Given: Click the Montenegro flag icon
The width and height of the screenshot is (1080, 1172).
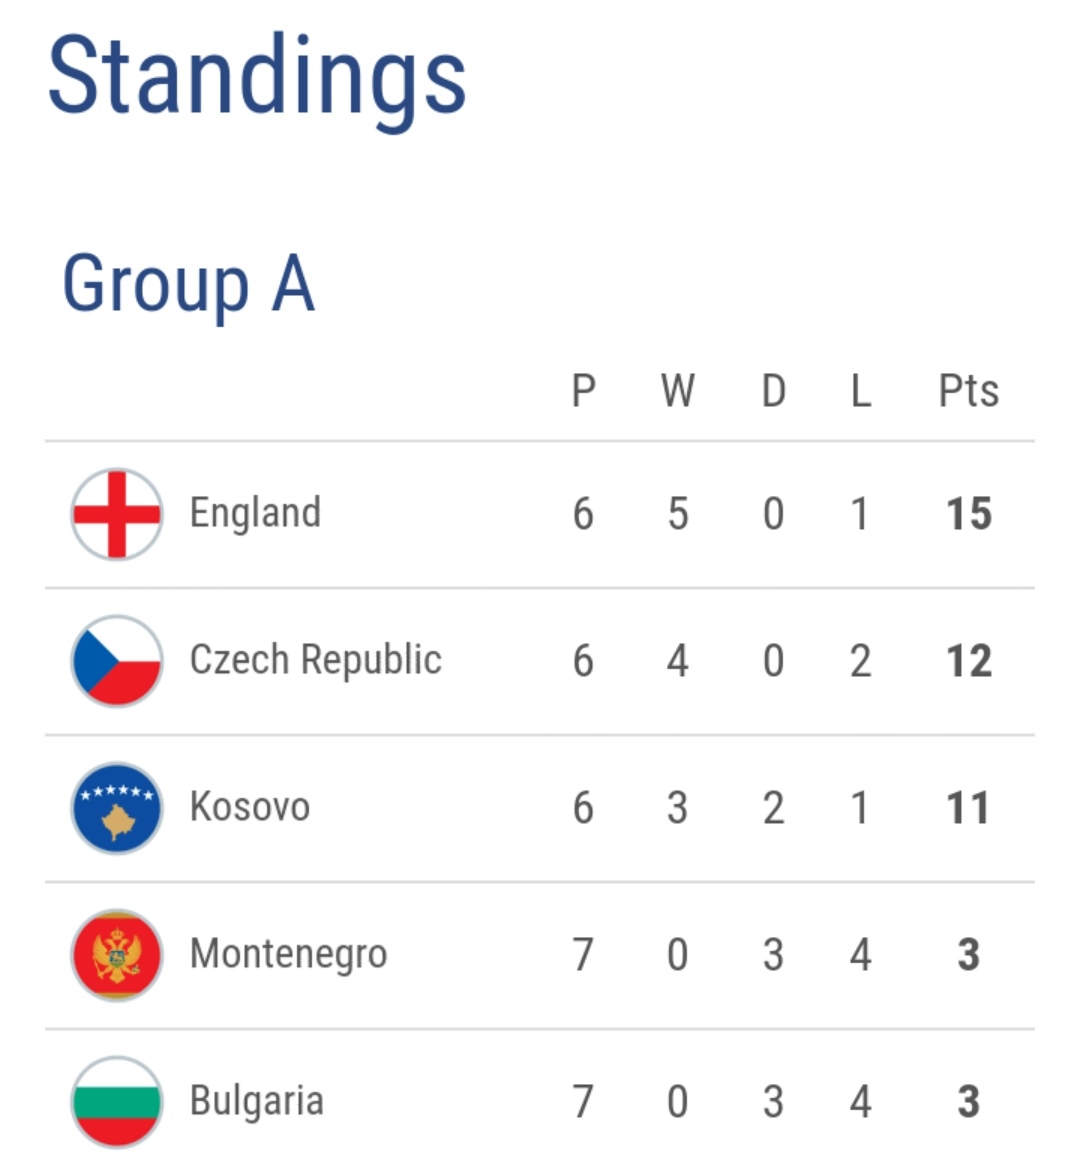Looking at the screenshot, I should (117, 955).
